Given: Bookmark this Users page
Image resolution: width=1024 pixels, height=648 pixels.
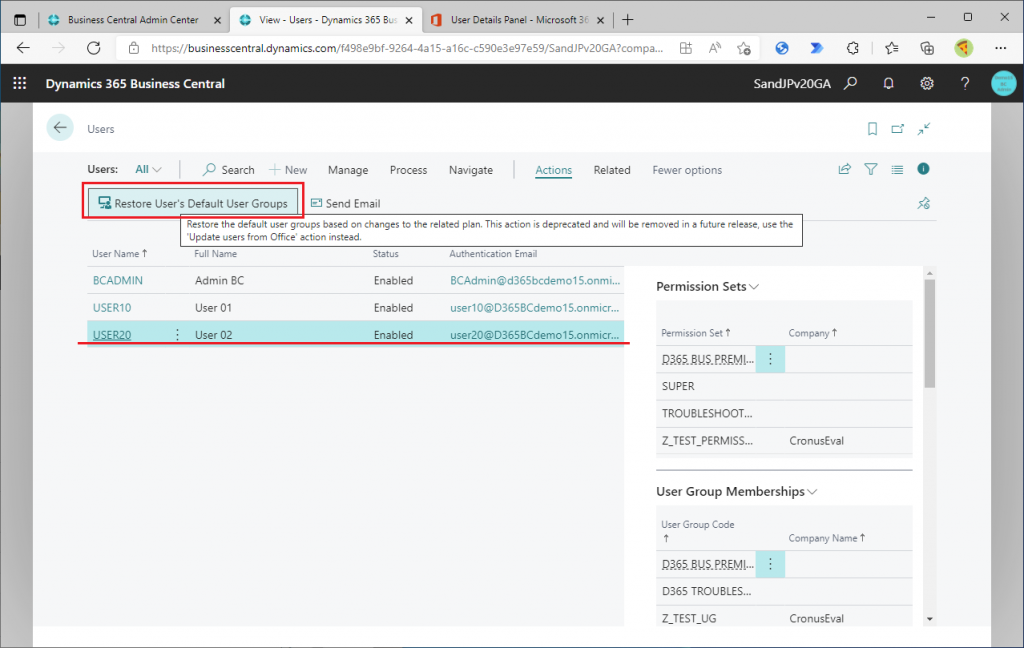Looking at the screenshot, I should [872, 129].
